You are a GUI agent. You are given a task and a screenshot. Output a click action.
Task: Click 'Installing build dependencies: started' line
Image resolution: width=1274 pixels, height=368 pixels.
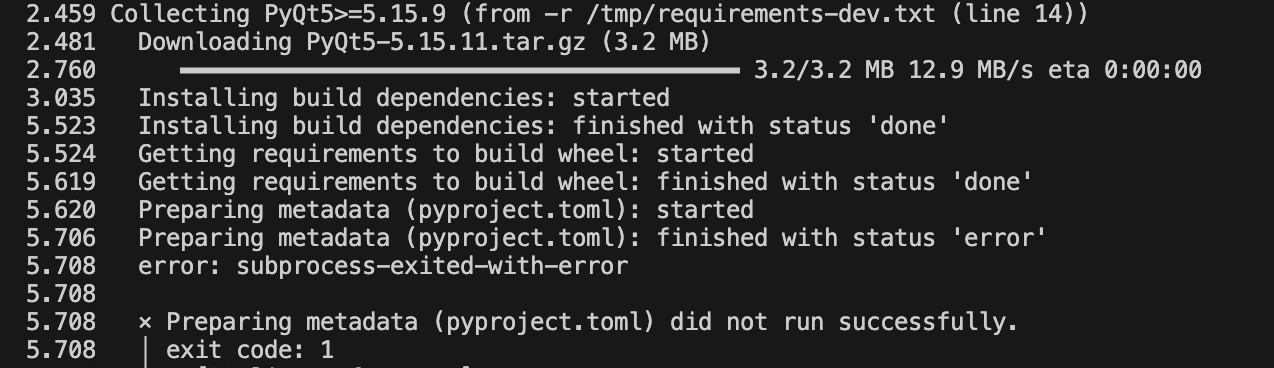[404, 98]
